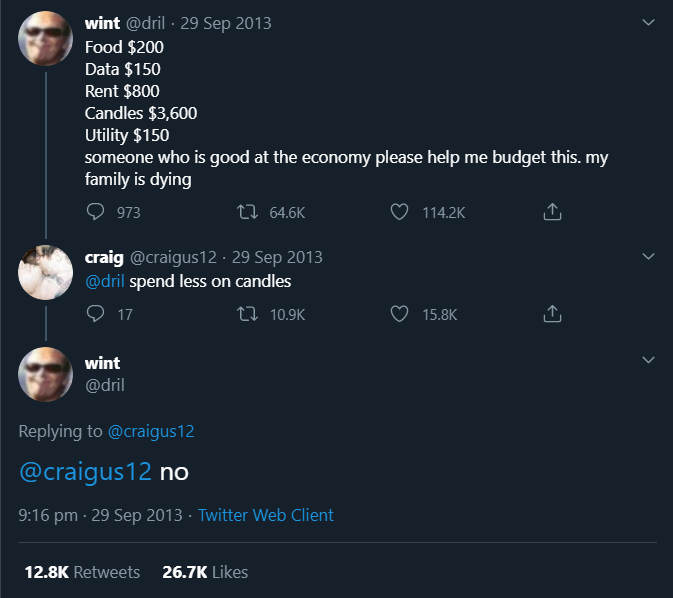Open craig's profile picture
Screen dimensions: 673x598
45,272
